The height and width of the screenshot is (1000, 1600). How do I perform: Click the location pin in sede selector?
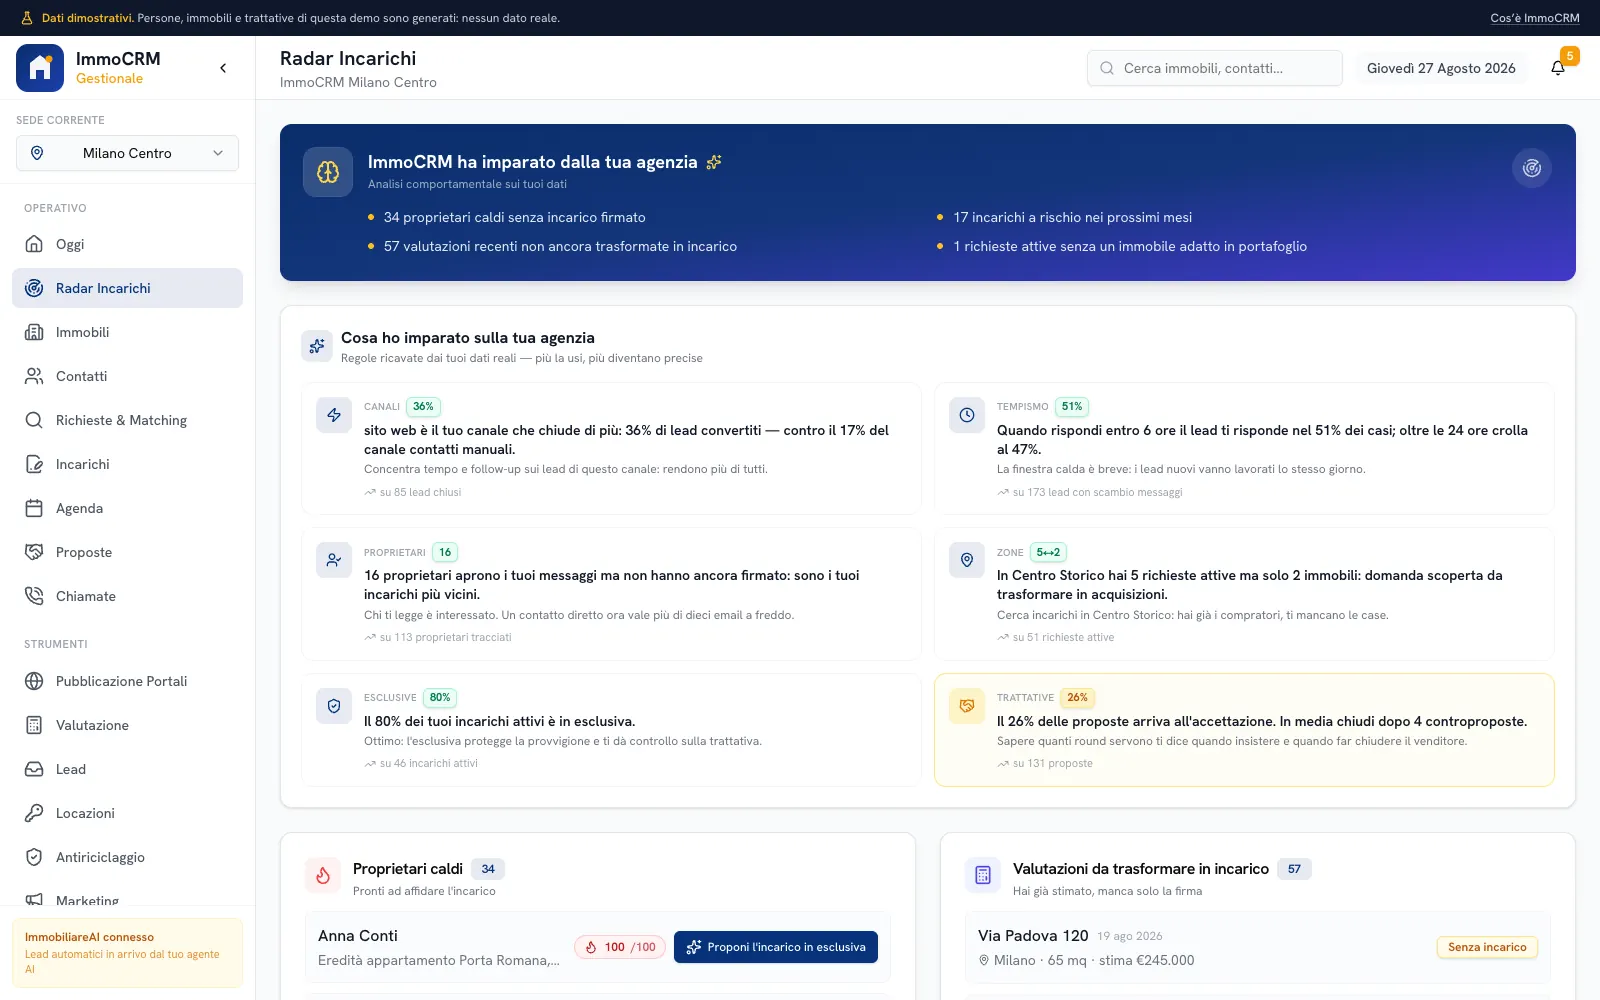click(37, 153)
